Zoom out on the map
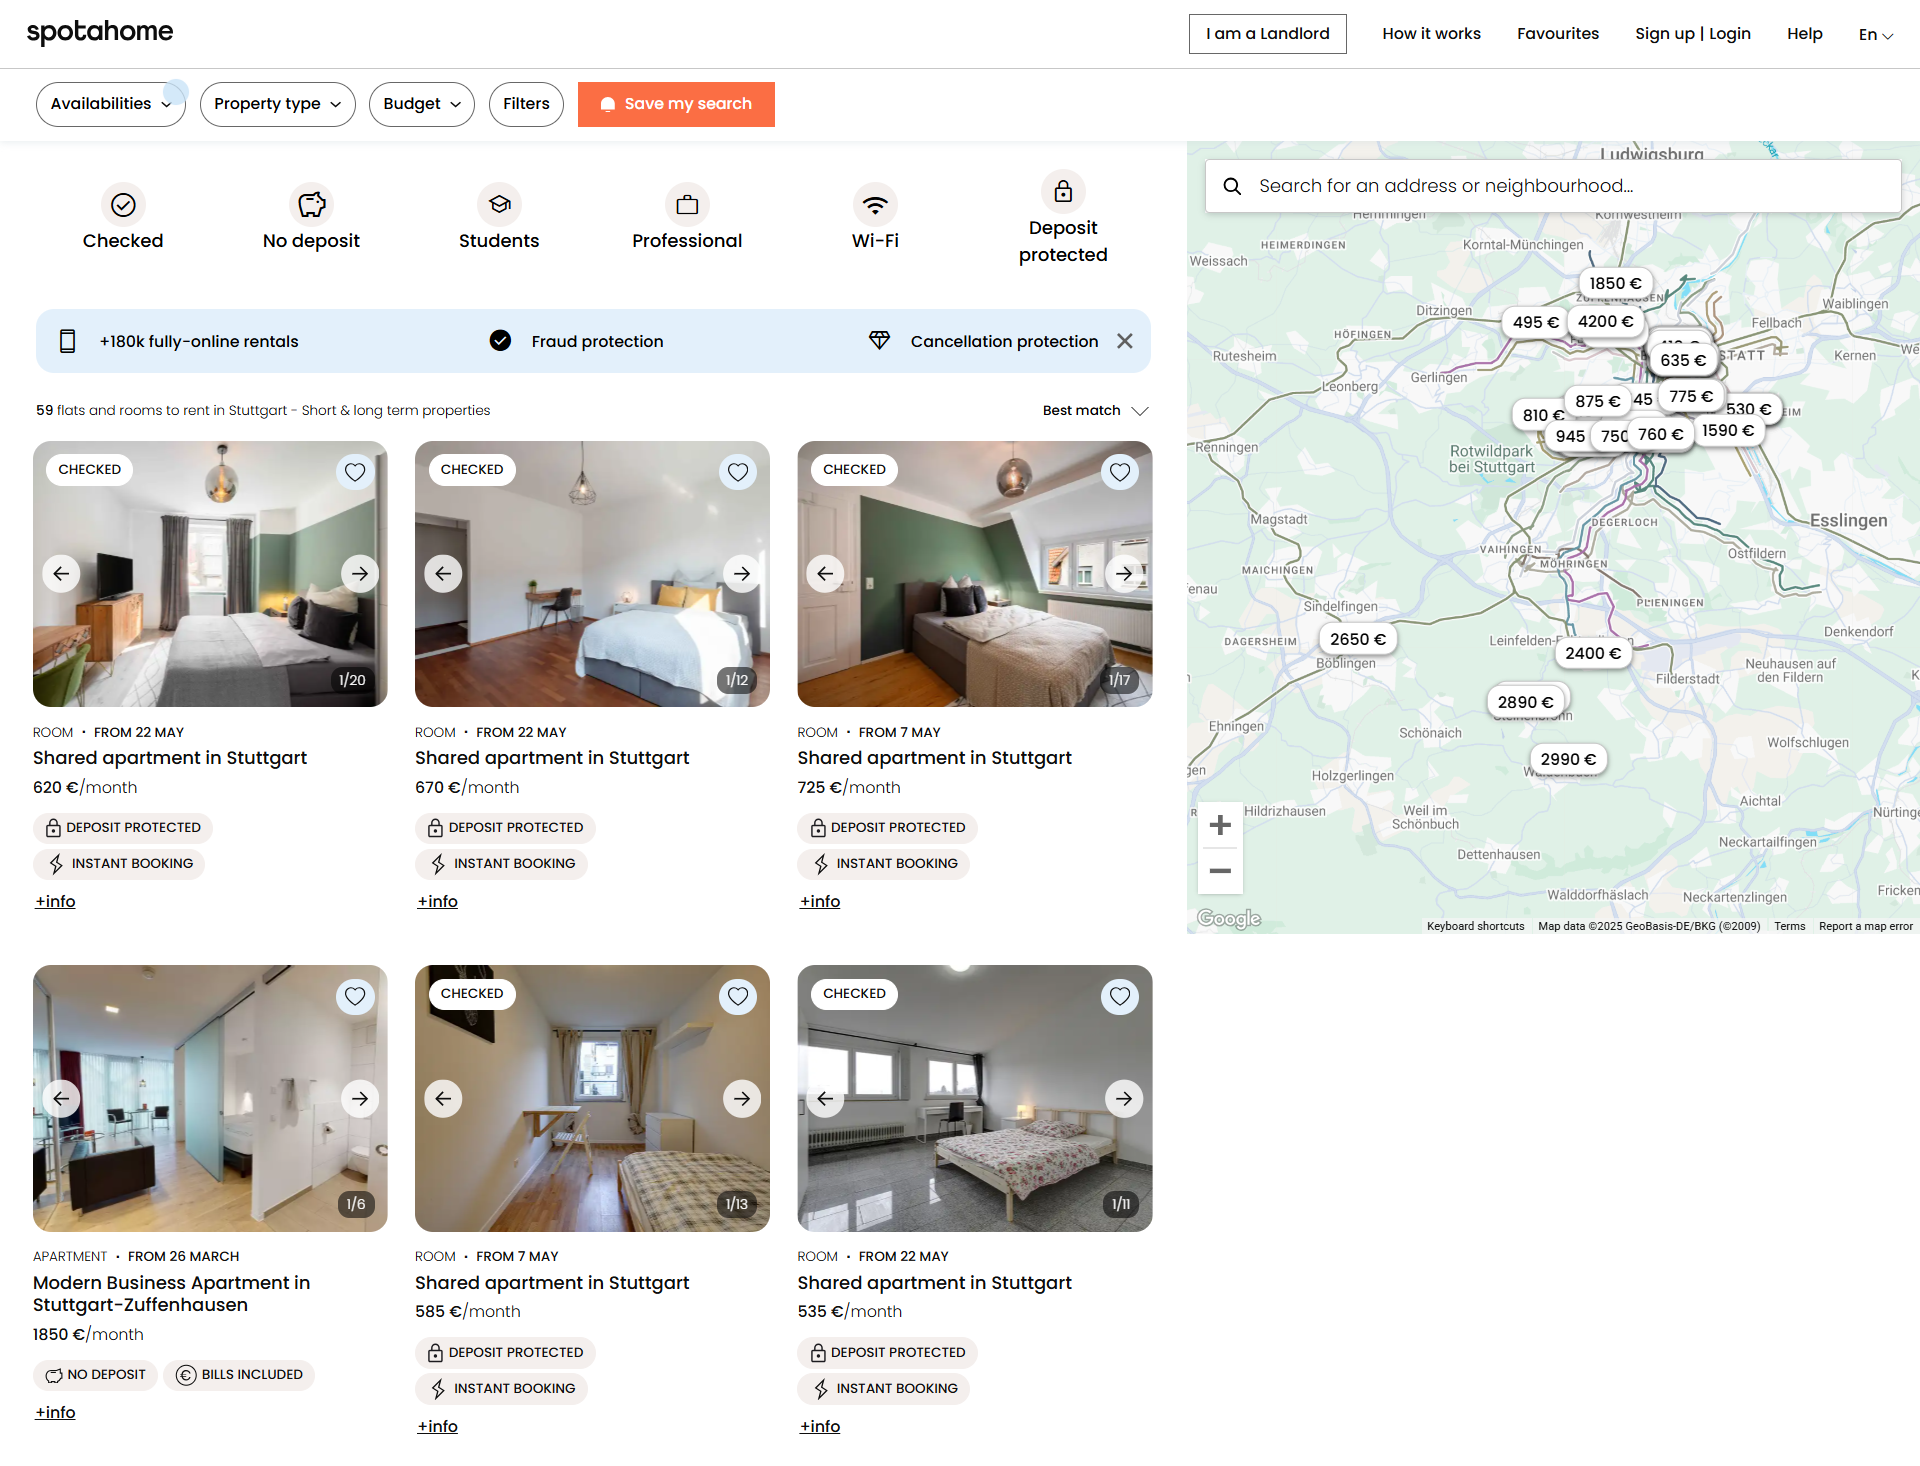This screenshot has height=1466, width=1920. click(1220, 871)
